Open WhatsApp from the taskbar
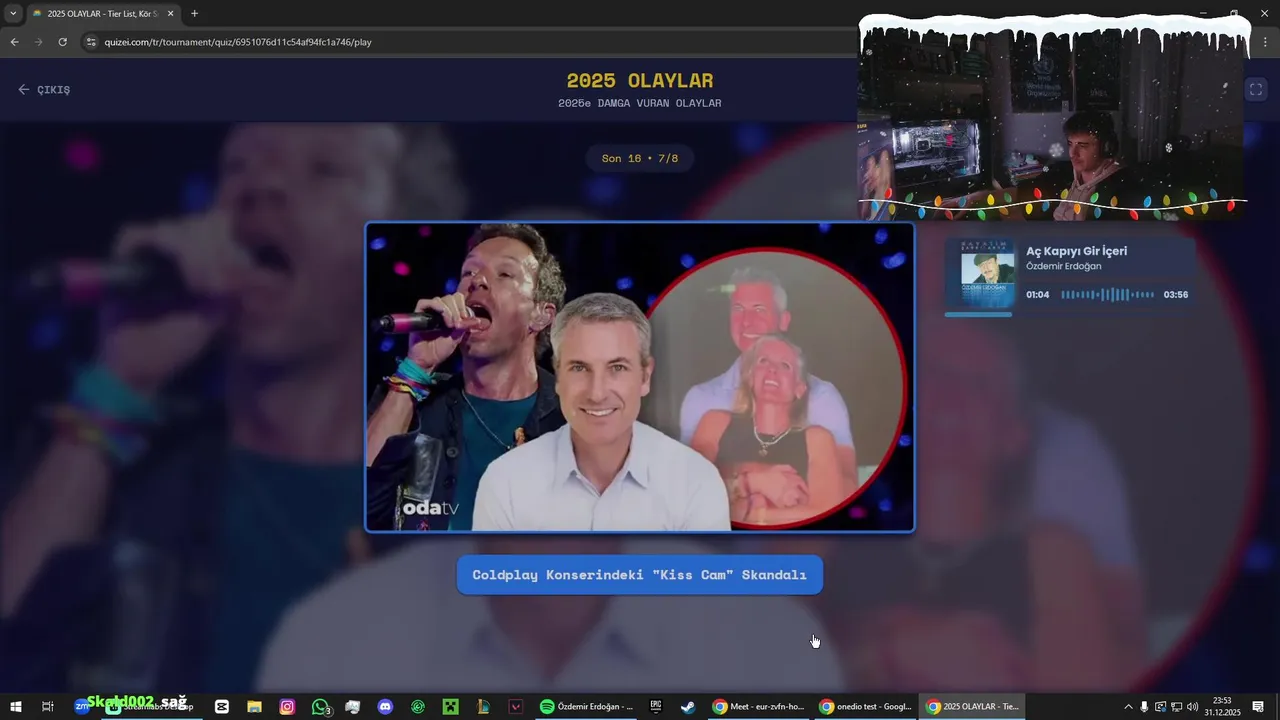 pos(320,707)
